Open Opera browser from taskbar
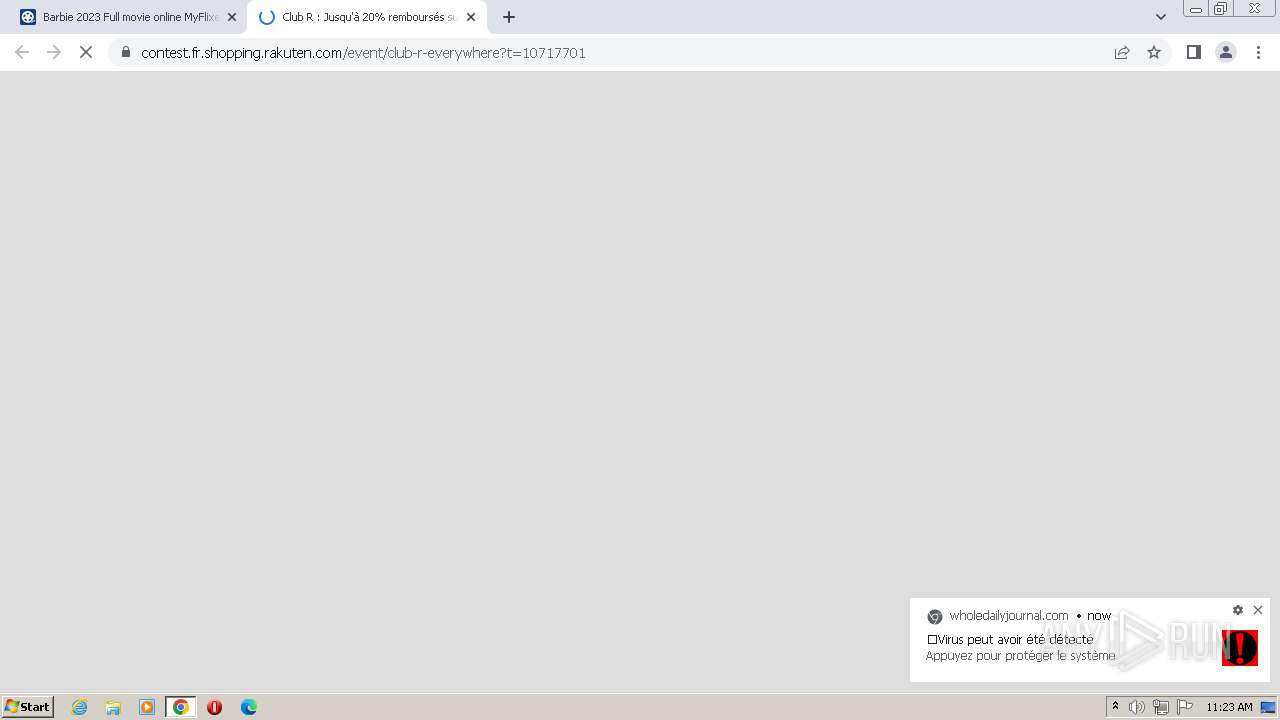This screenshot has height=720, width=1280. click(214, 707)
